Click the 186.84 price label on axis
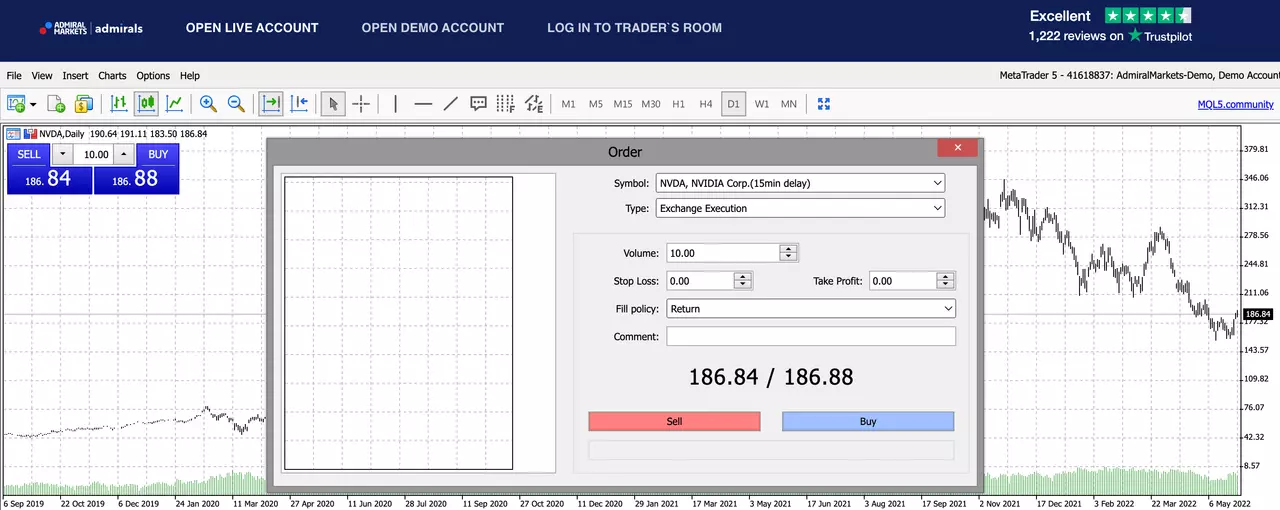Viewport: 1280px width, 510px height. [x=1257, y=314]
